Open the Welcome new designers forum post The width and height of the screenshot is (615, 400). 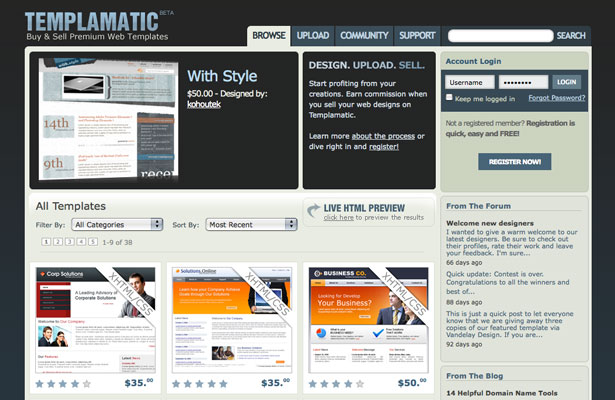click(x=490, y=223)
